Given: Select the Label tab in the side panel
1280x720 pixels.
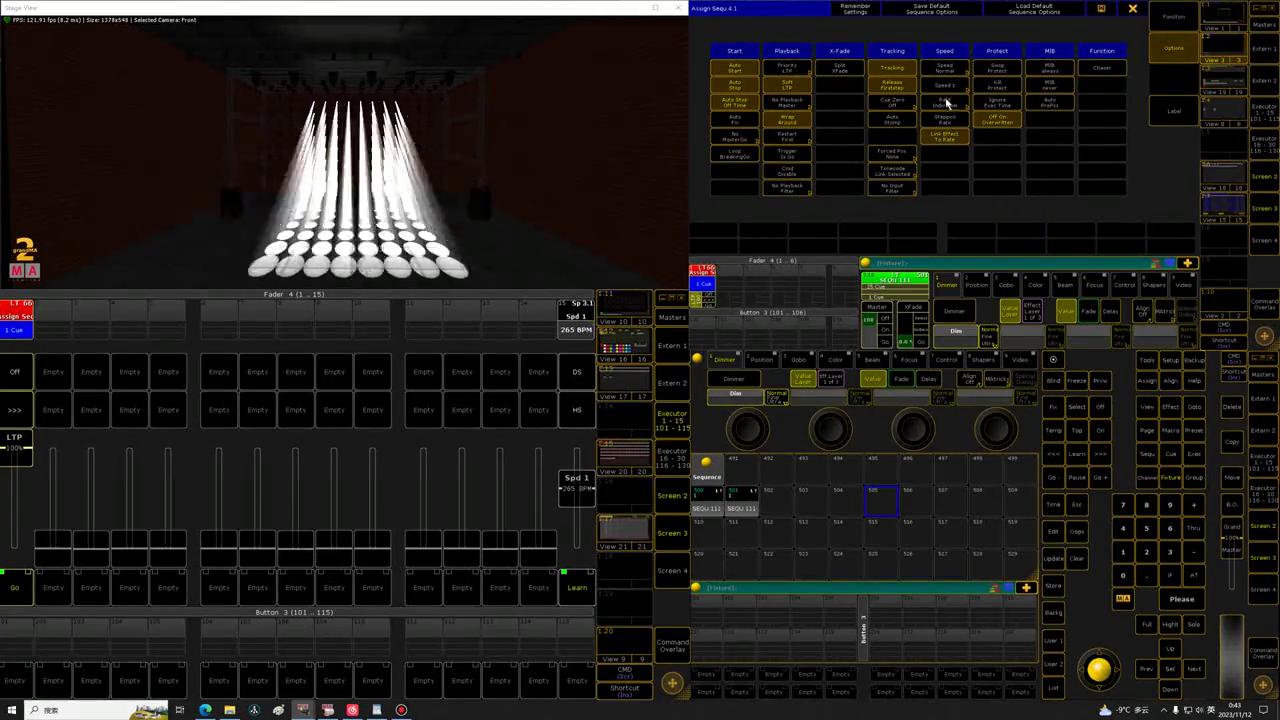Looking at the screenshot, I should 1174,111.
